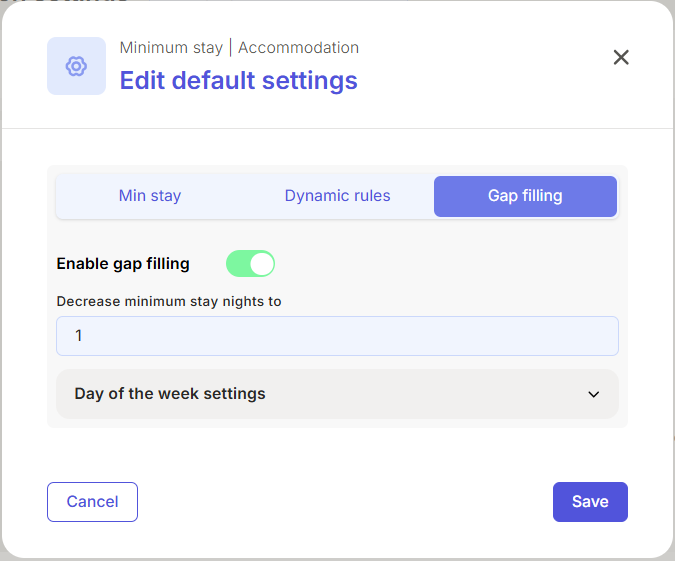The image size is (675, 561).
Task: Cancel editing the default settings
Action: point(92,502)
